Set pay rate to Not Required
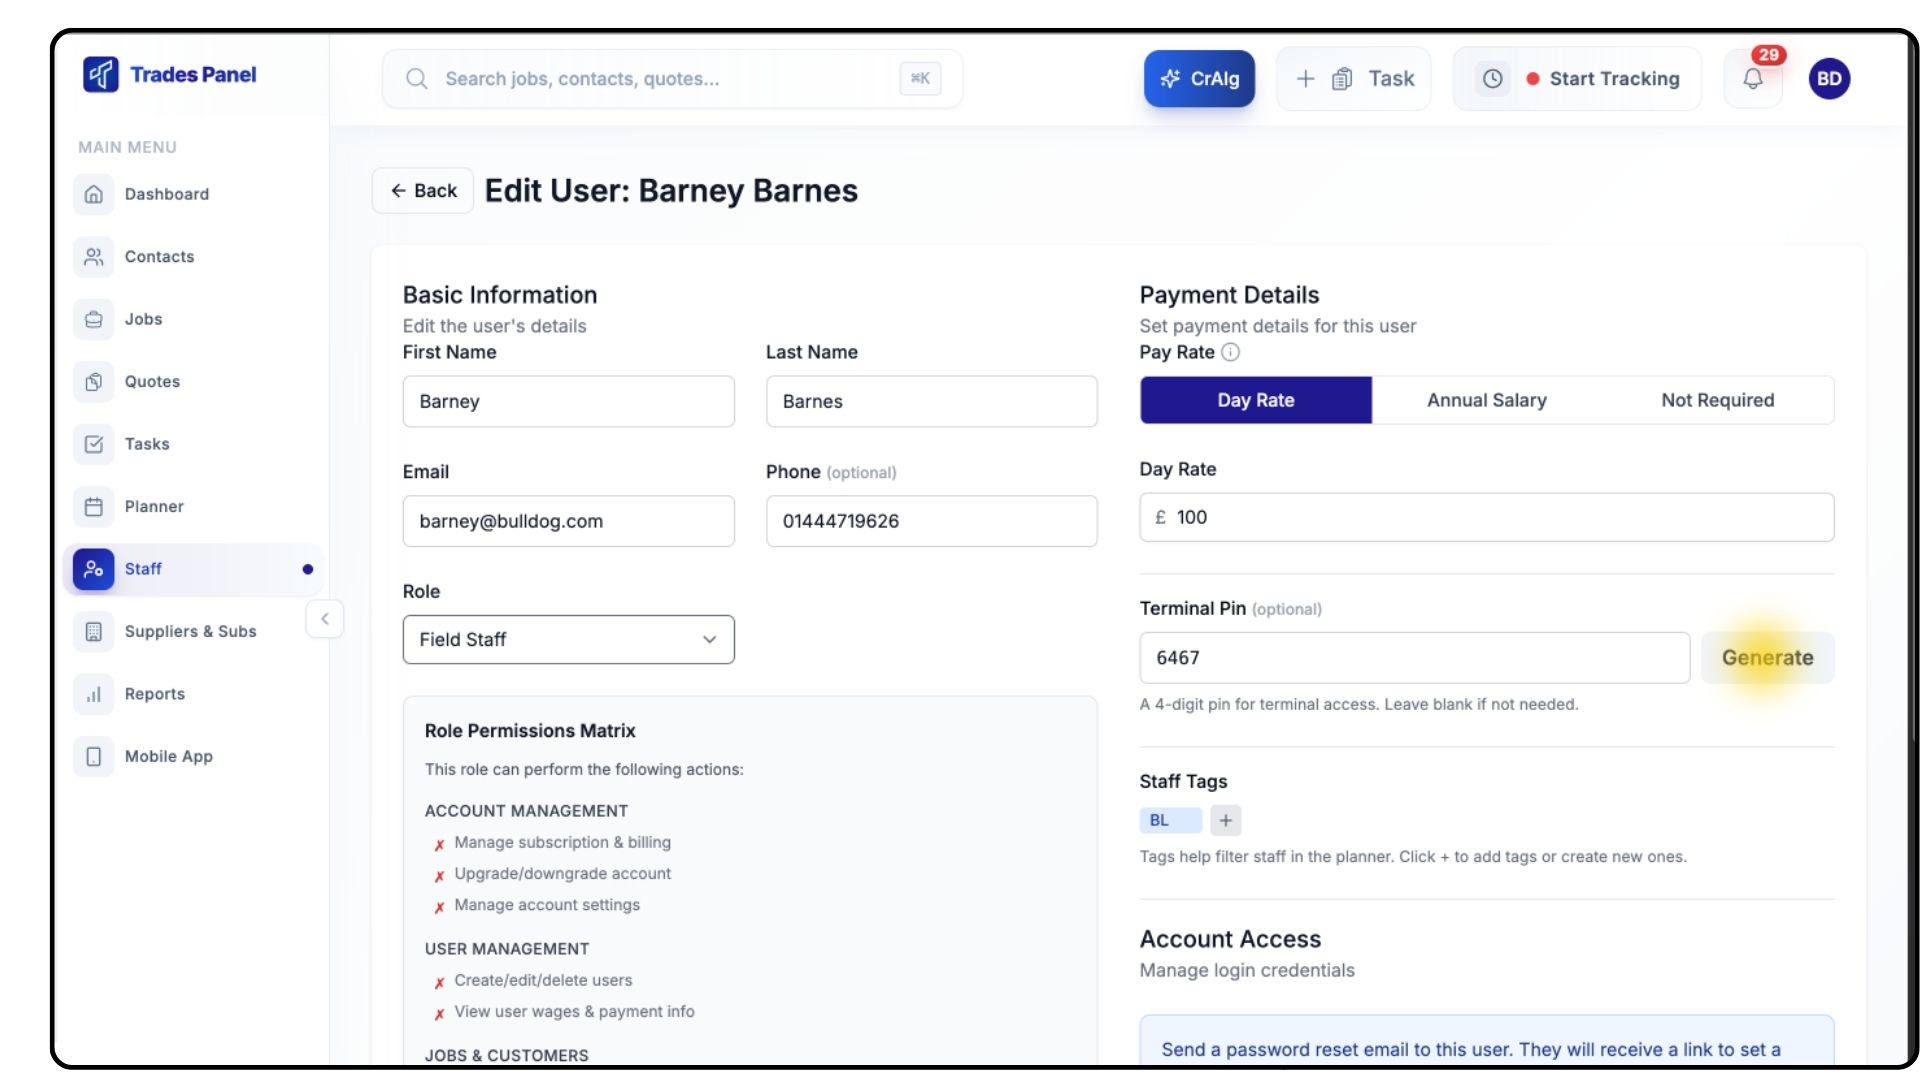This screenshot has width=1920, height=1080. [x=1717, y=400]
